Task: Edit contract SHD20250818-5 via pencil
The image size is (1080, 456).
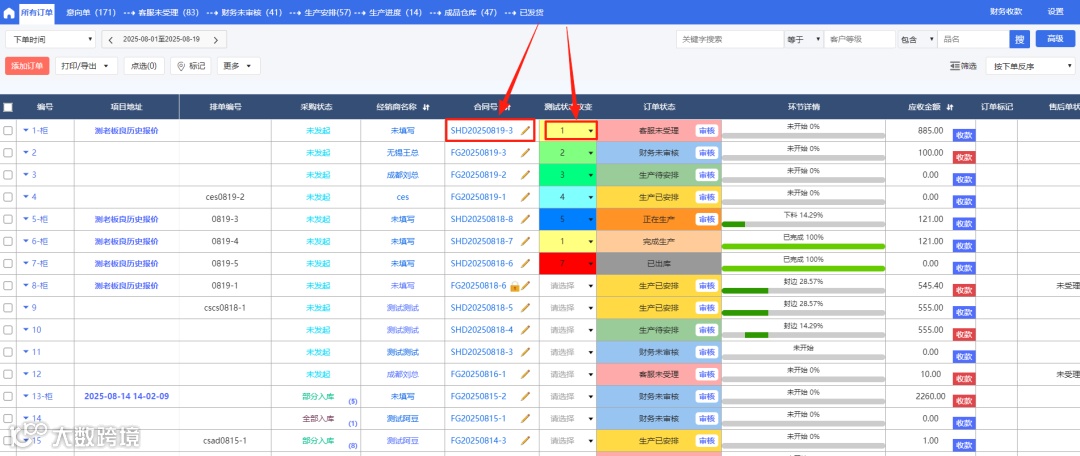Action: tap(526, 308)
